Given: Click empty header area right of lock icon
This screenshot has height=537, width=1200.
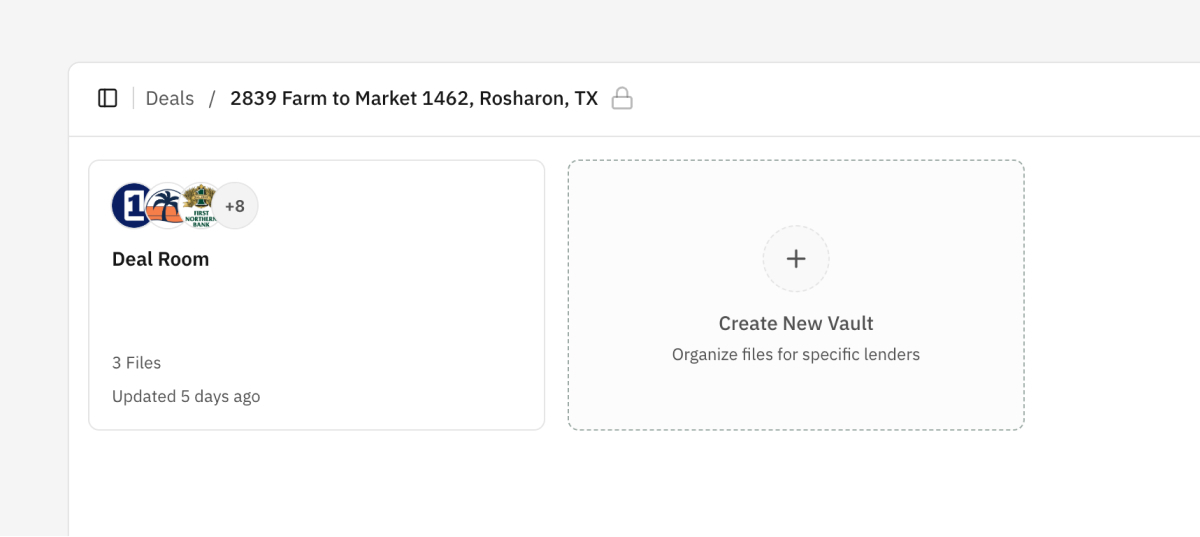Looking at the screenshot, I should 900,98.
